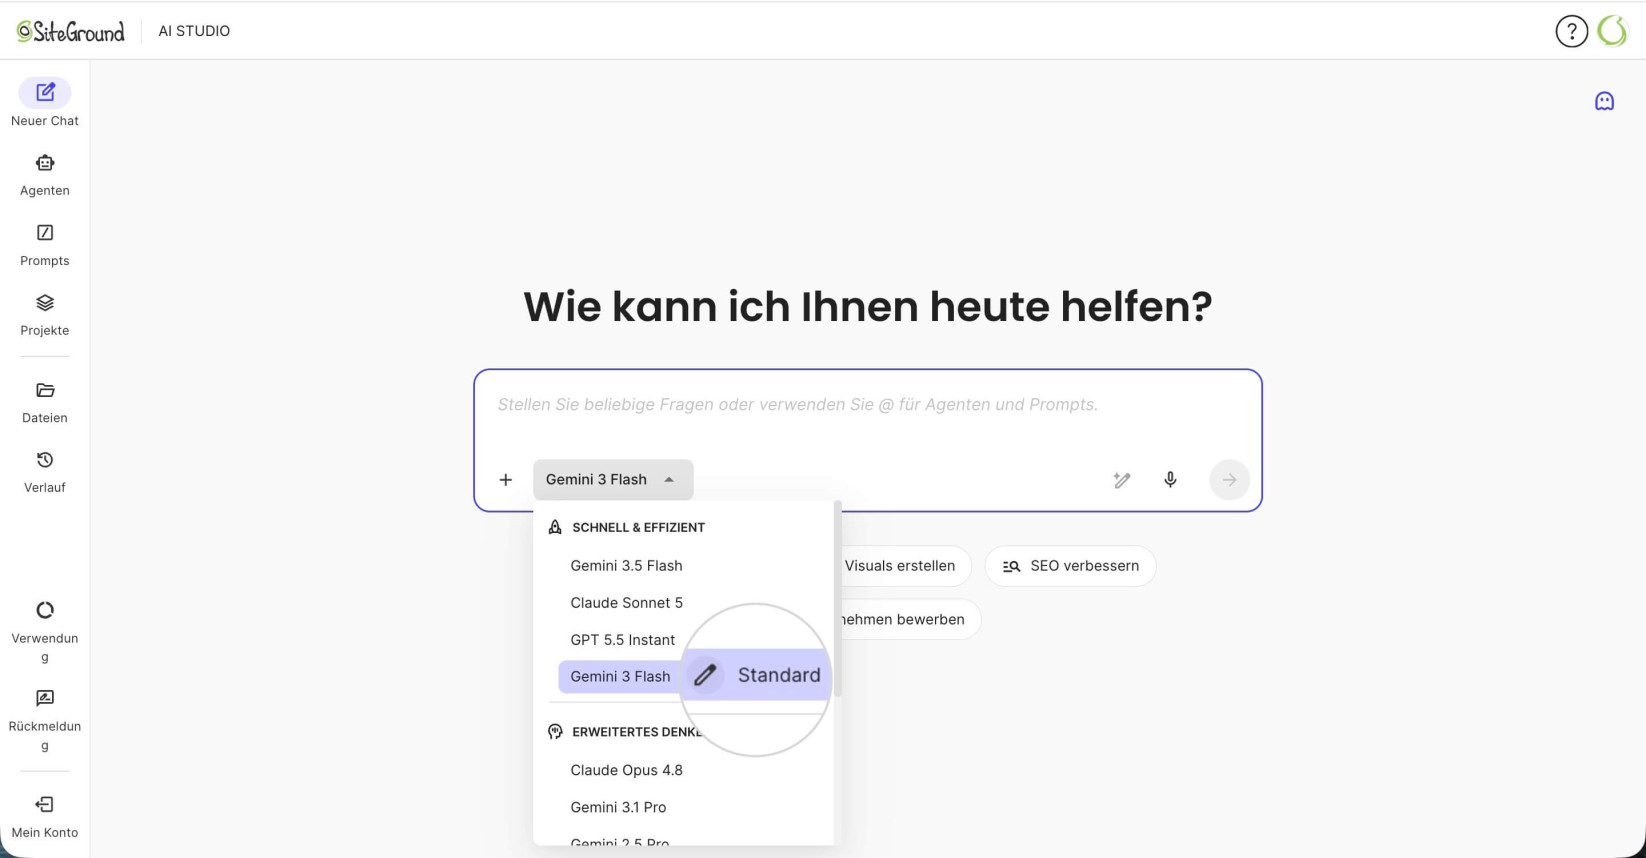Click the magic wand prompt enhance icon
Image resolution: width=1646 pixels, height=858 pixels.
(x=1122, y=480)
